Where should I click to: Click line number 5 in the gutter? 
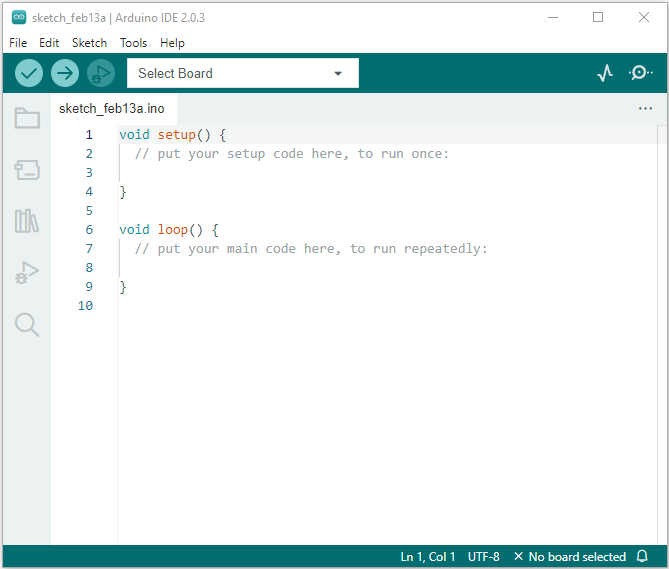click(x=89, y=211)
